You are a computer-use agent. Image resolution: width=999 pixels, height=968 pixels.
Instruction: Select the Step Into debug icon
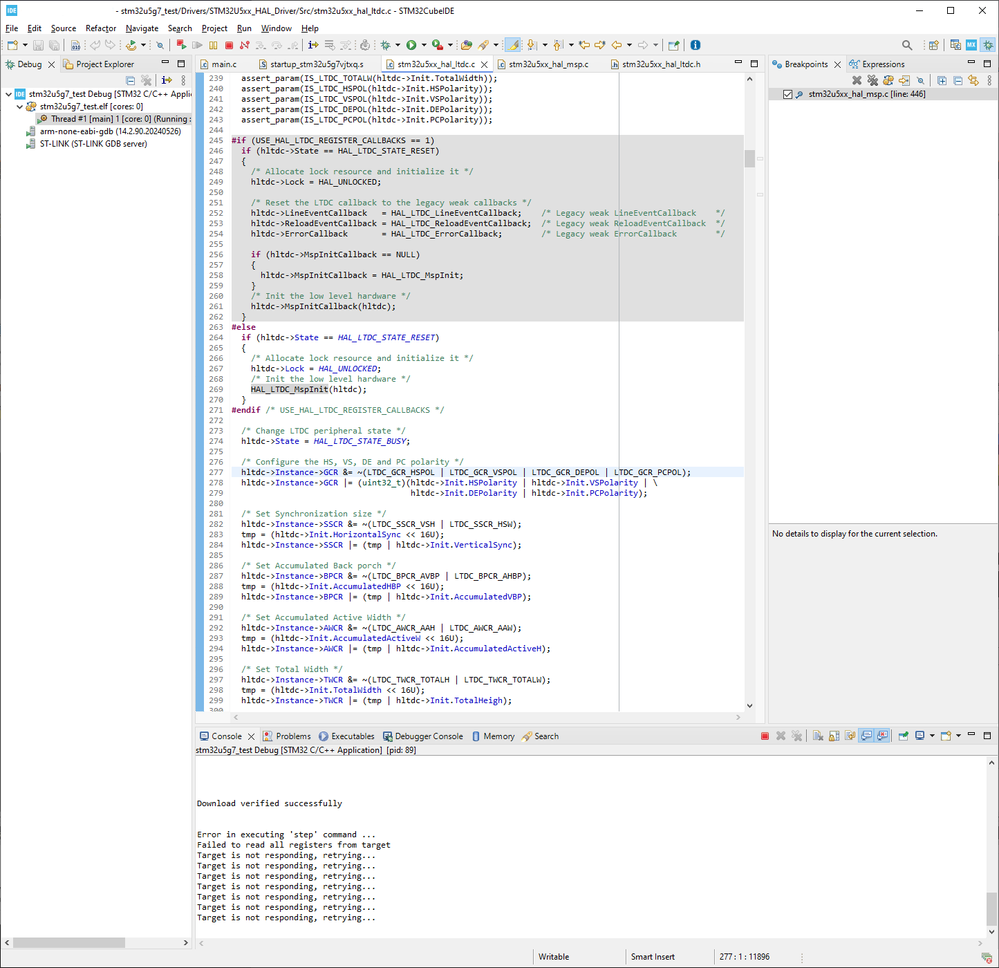(259, 45)
